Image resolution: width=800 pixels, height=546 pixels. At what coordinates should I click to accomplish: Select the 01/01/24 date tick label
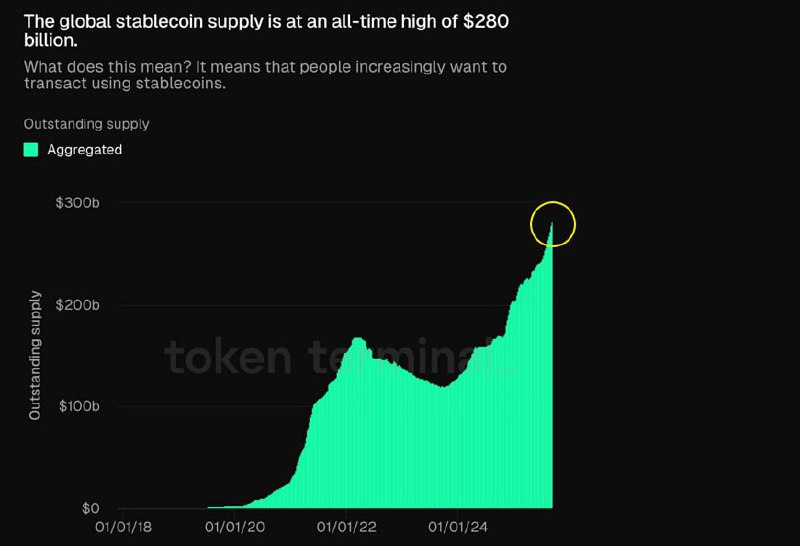458,527
